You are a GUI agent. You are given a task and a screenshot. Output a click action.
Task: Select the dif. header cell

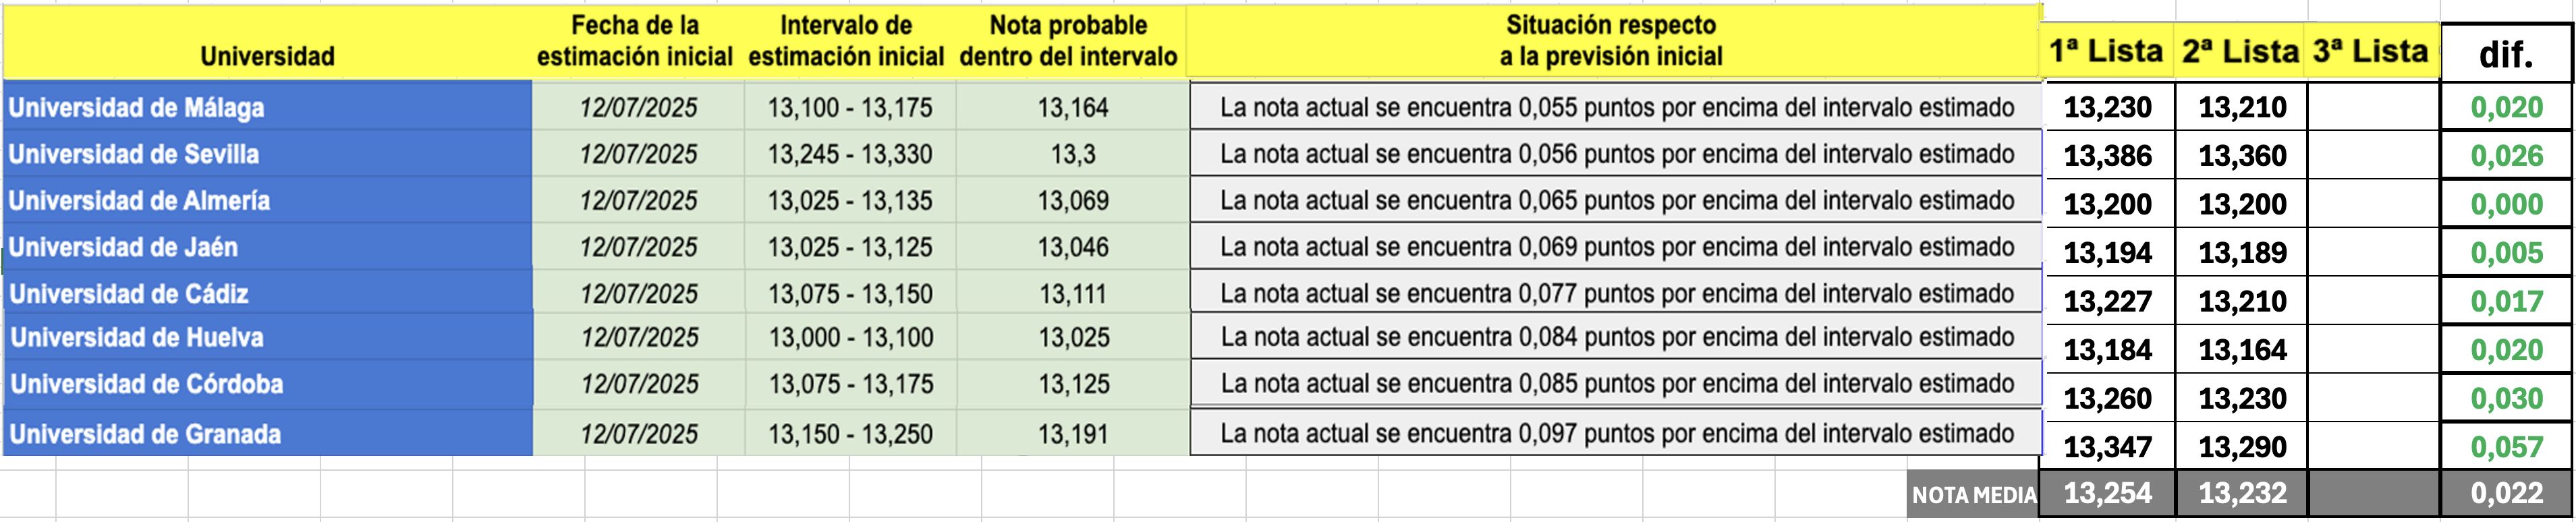point(2506,54)
